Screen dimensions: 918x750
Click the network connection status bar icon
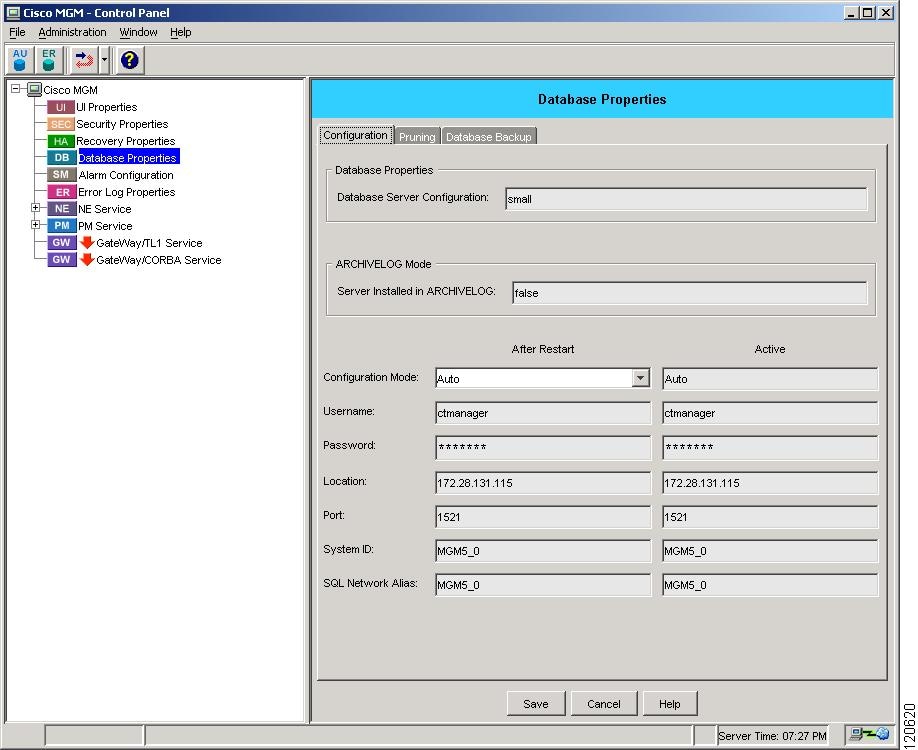[869, 734]
